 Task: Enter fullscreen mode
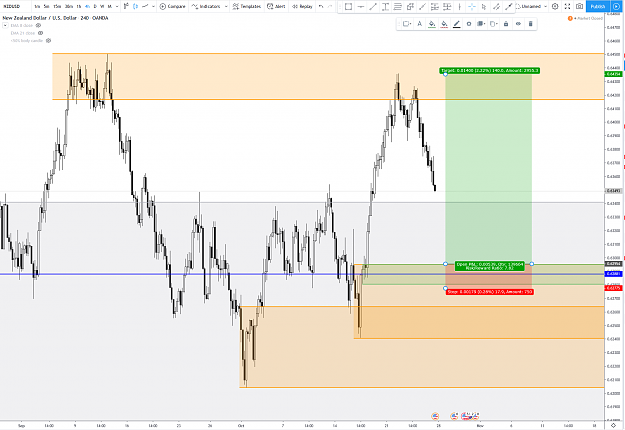click(x=567, y=6)
